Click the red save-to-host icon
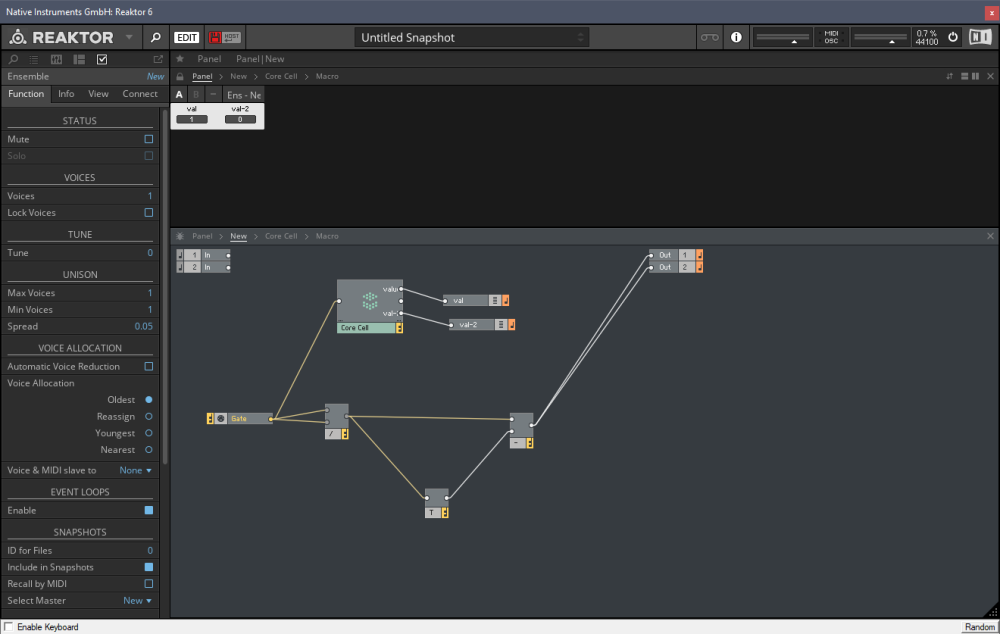 (x=215, y=38)
